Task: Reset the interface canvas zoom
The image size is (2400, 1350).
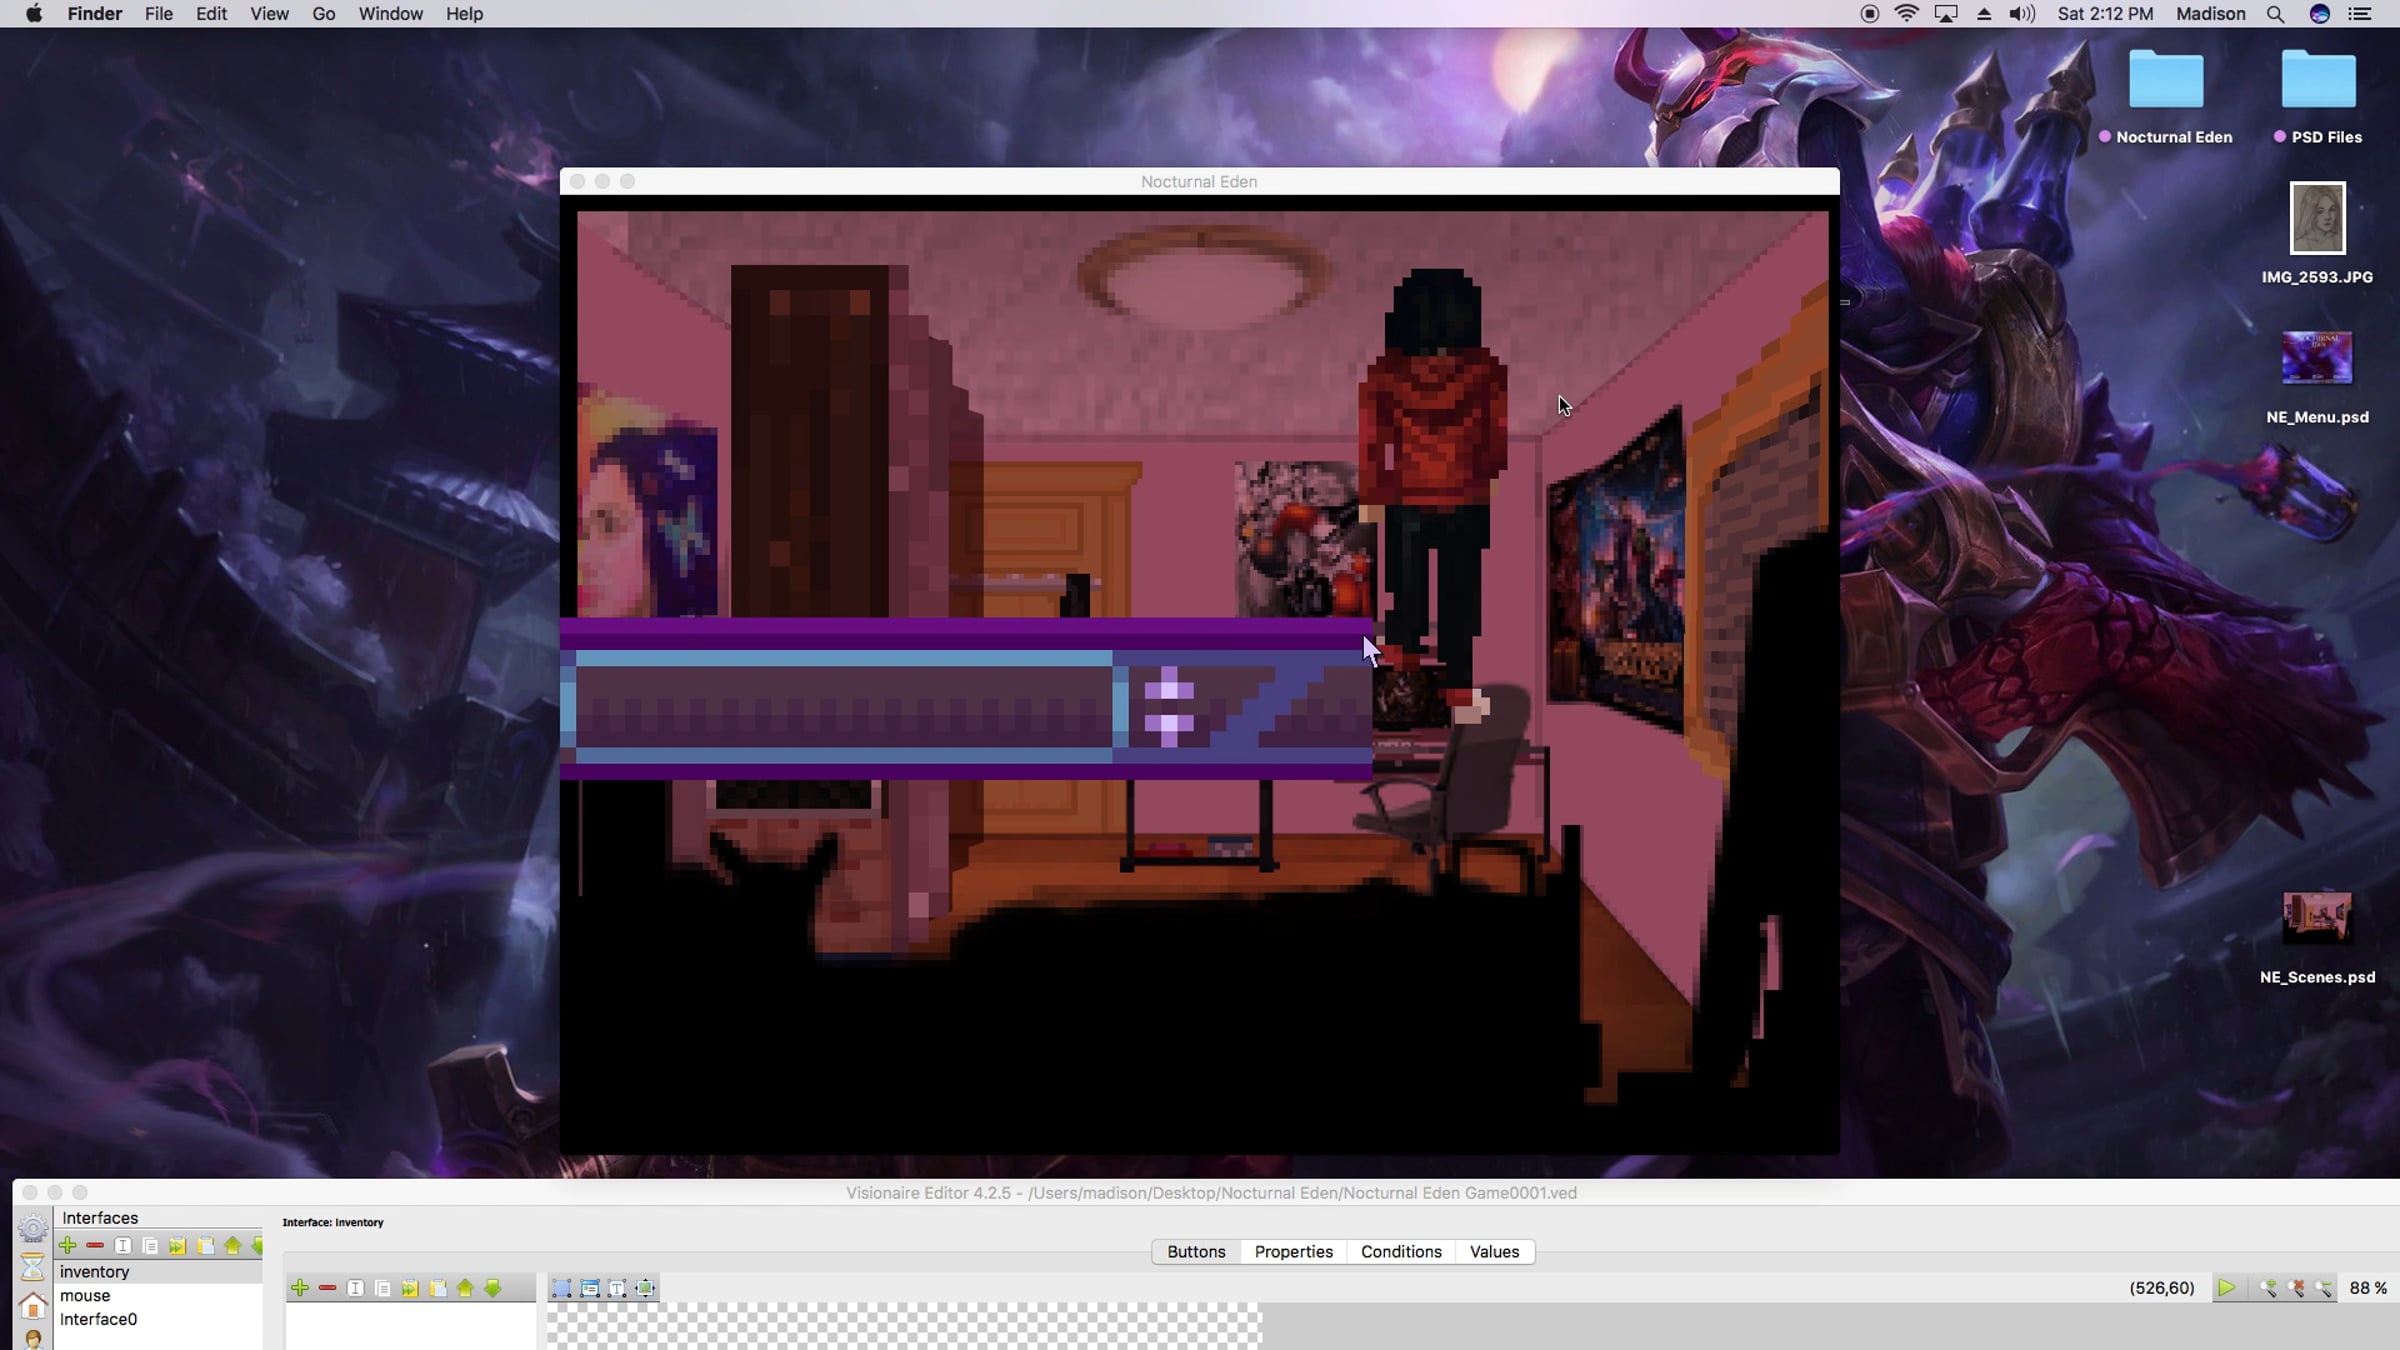Action: [x=2296, y=1288]
